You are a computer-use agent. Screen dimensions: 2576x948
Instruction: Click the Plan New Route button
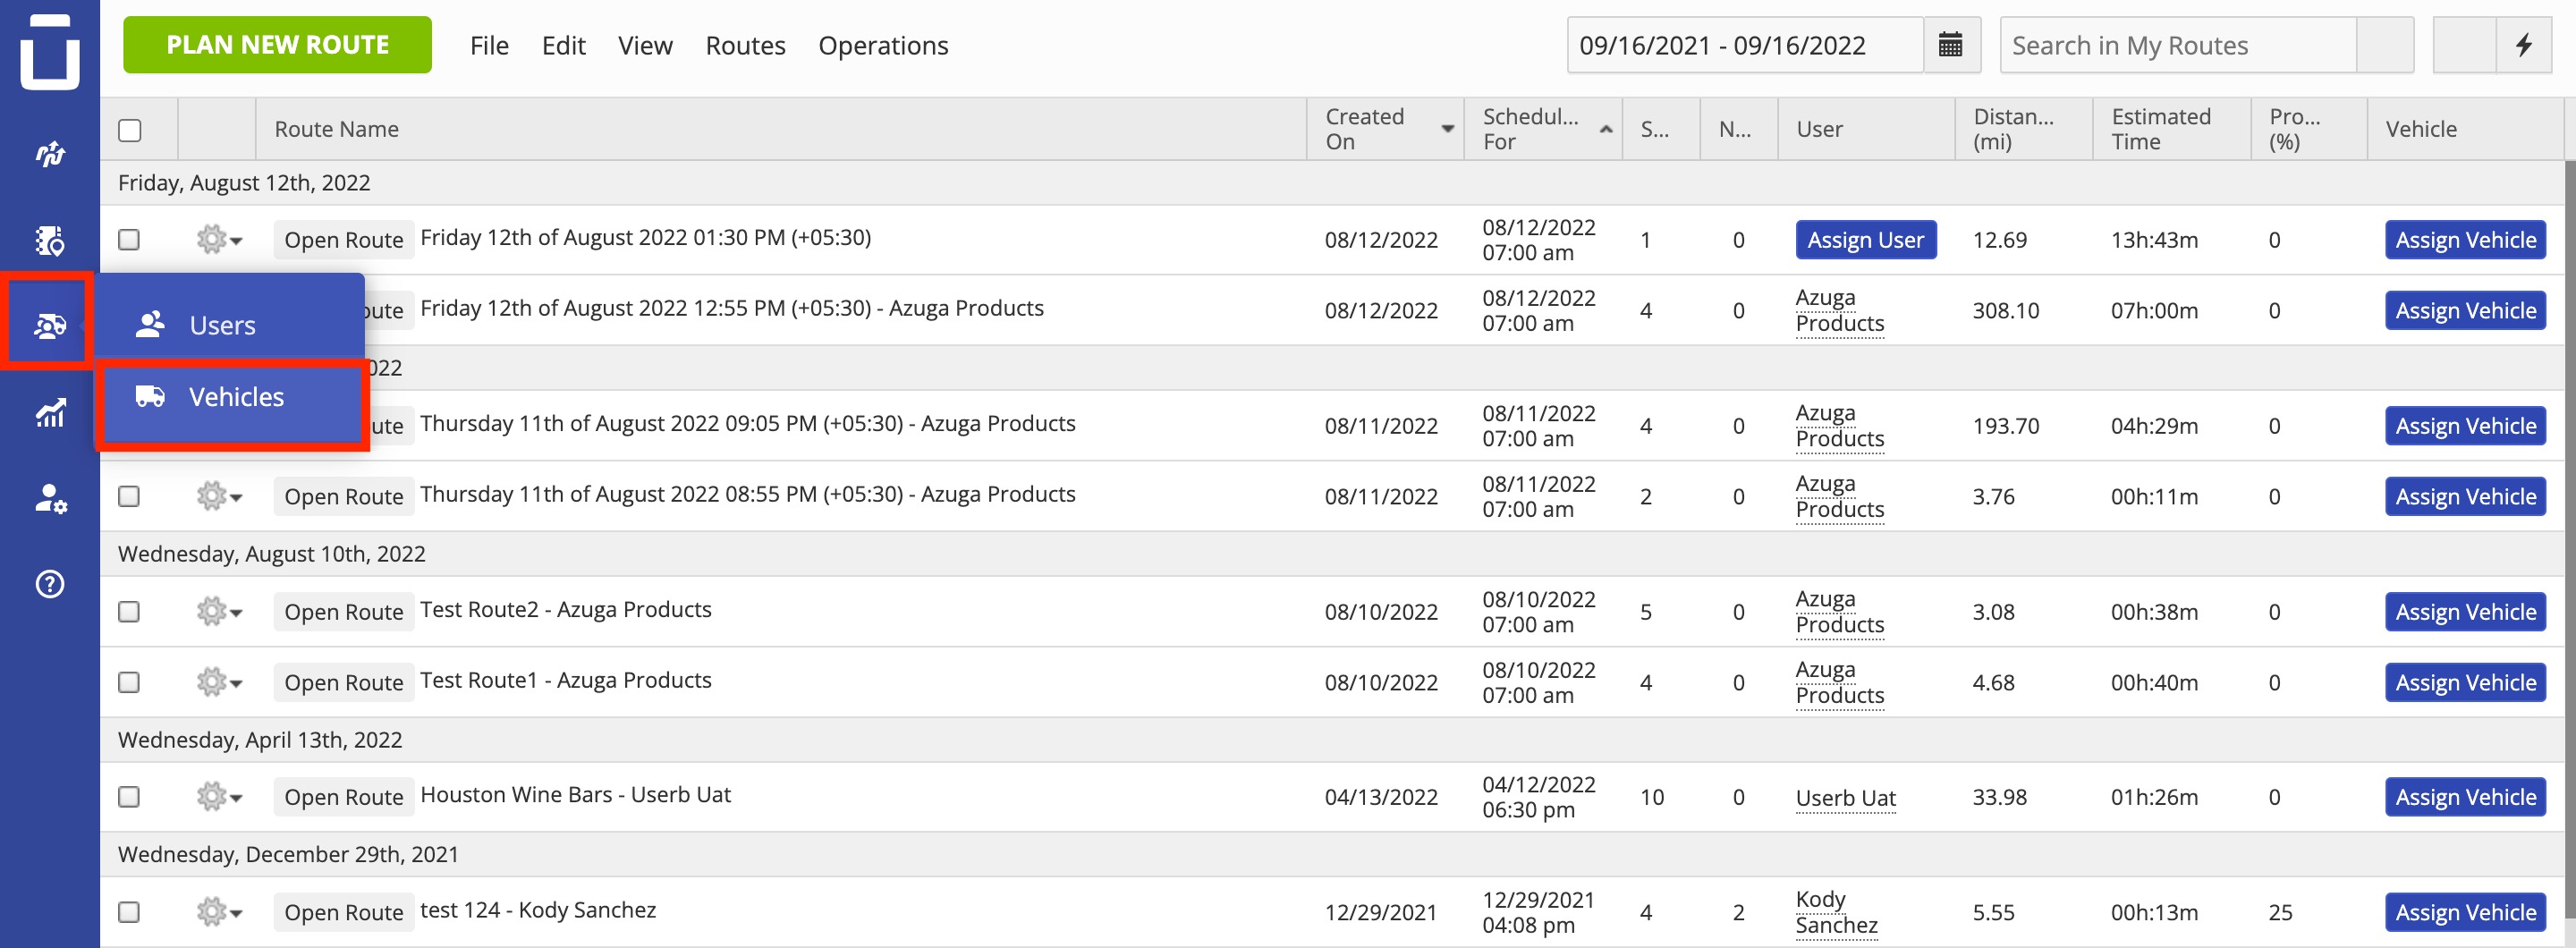pos(277,45)
